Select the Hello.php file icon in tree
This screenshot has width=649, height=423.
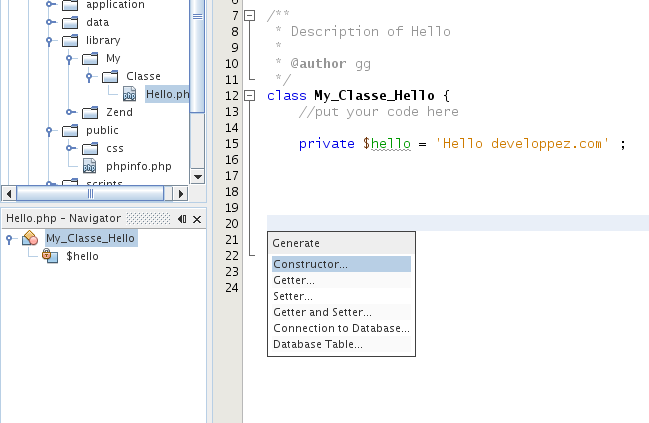coord(130,95)
